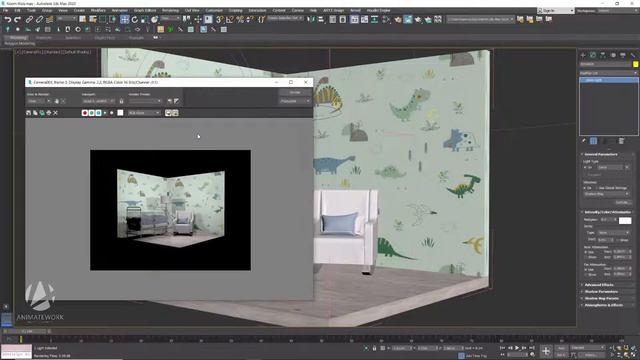Image resolution: width=640 pixels, height=360 pixels.
Task: Open the Utilities wrench icon
Action: point(633,55)
